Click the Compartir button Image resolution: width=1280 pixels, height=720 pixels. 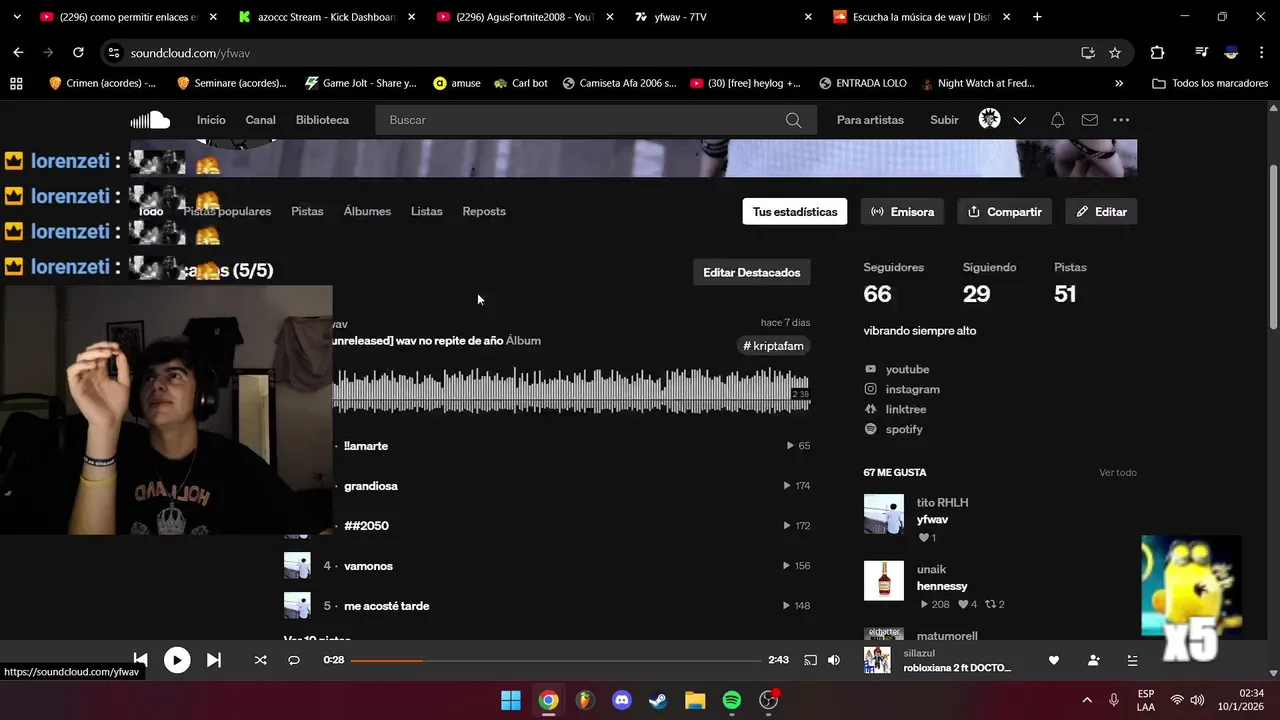pos(1005,212)
